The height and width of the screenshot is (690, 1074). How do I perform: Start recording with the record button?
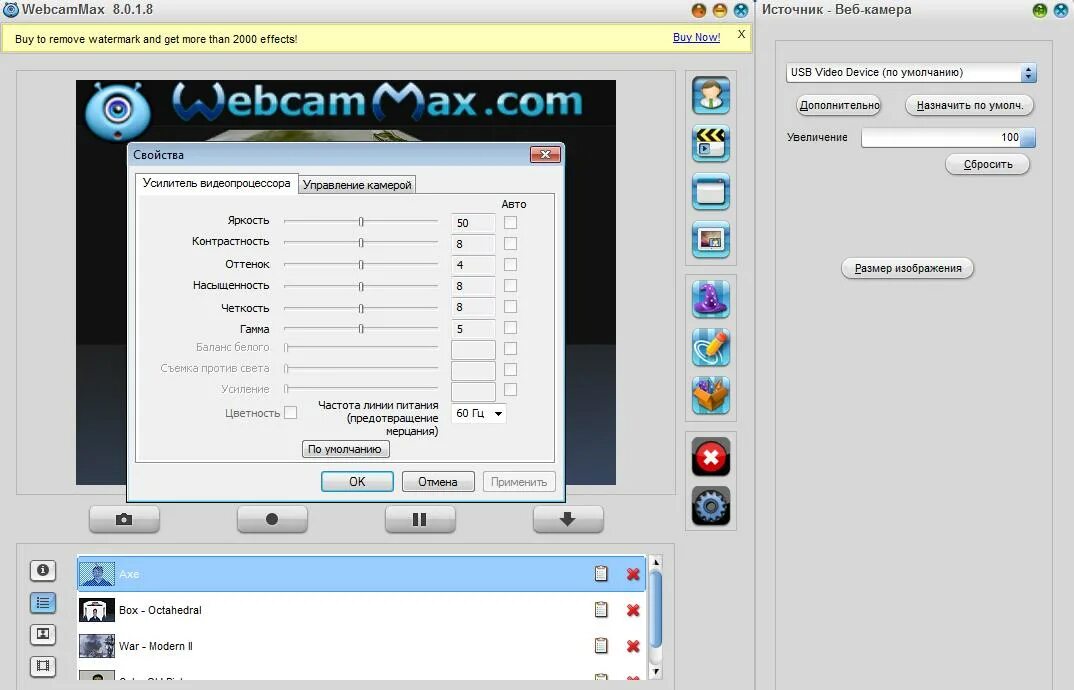tap(272, 519)
